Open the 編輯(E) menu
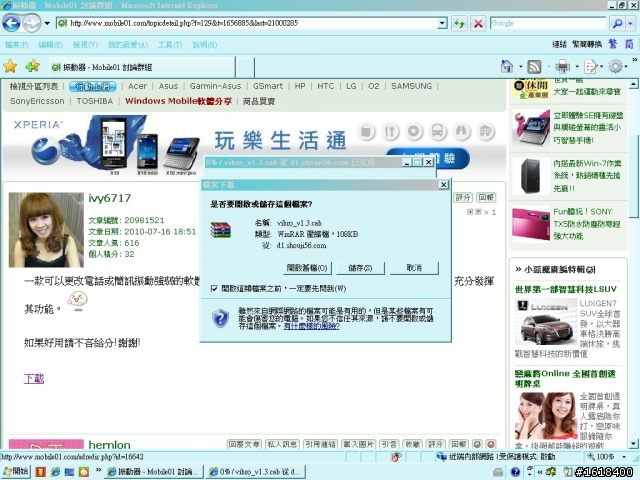The width and height of the screenshot is (640, 480). [51, 44]
